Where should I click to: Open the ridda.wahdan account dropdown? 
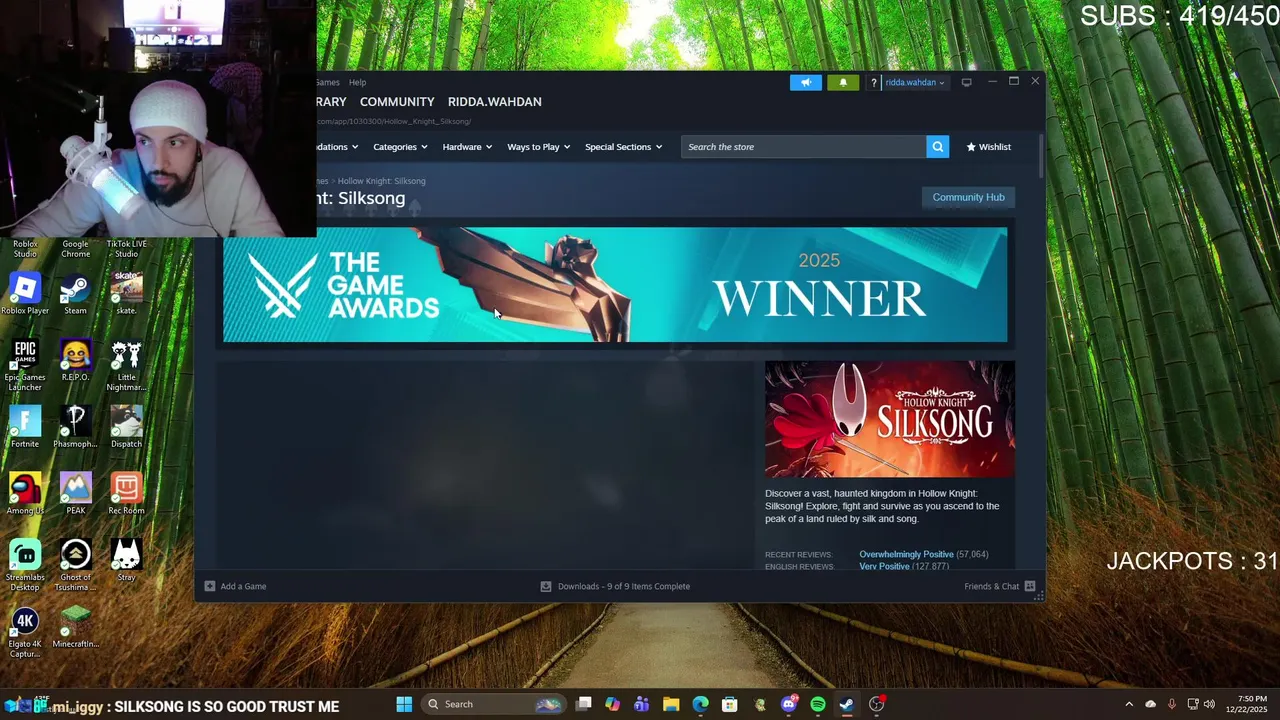coord(914,83)
